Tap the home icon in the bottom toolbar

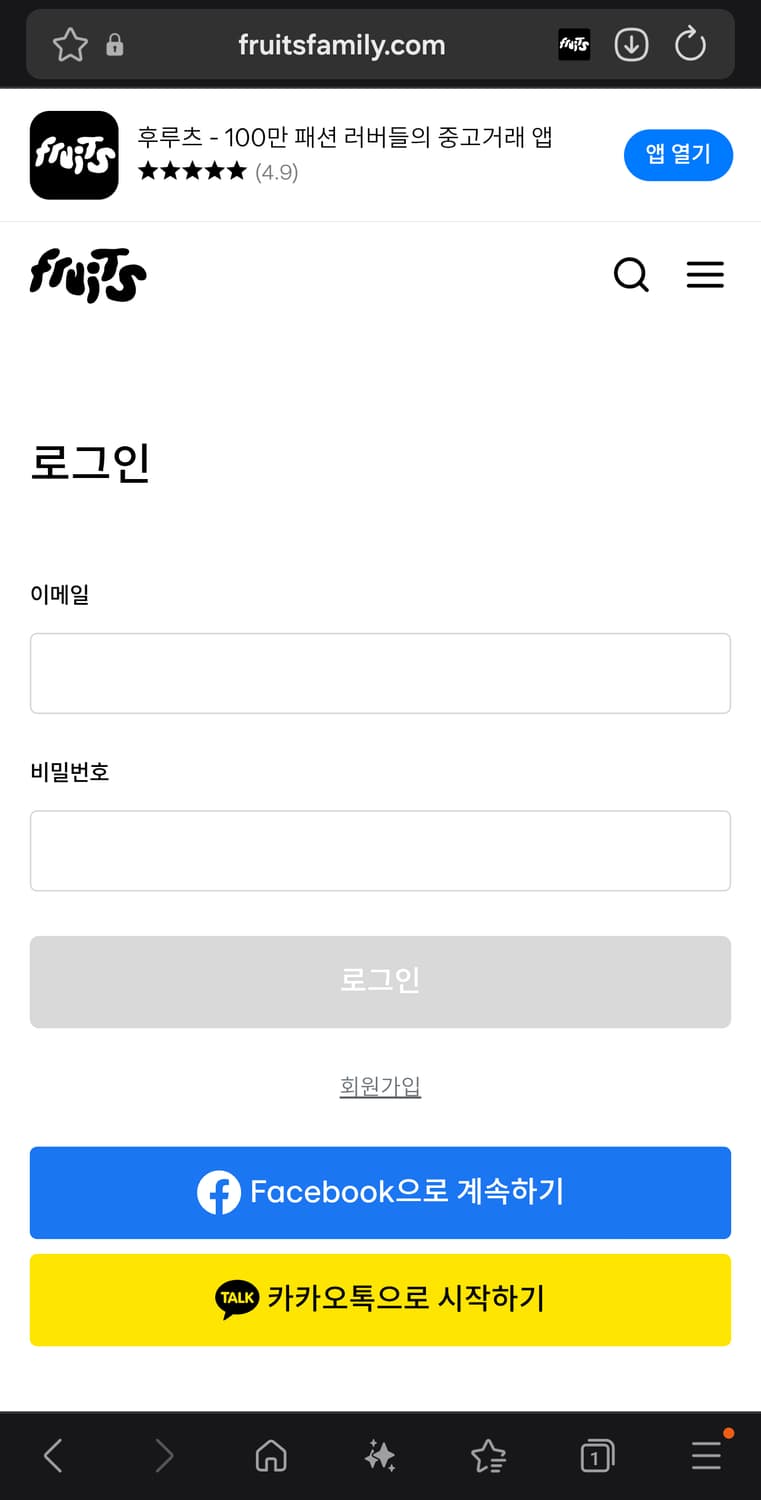point(270,1455)
